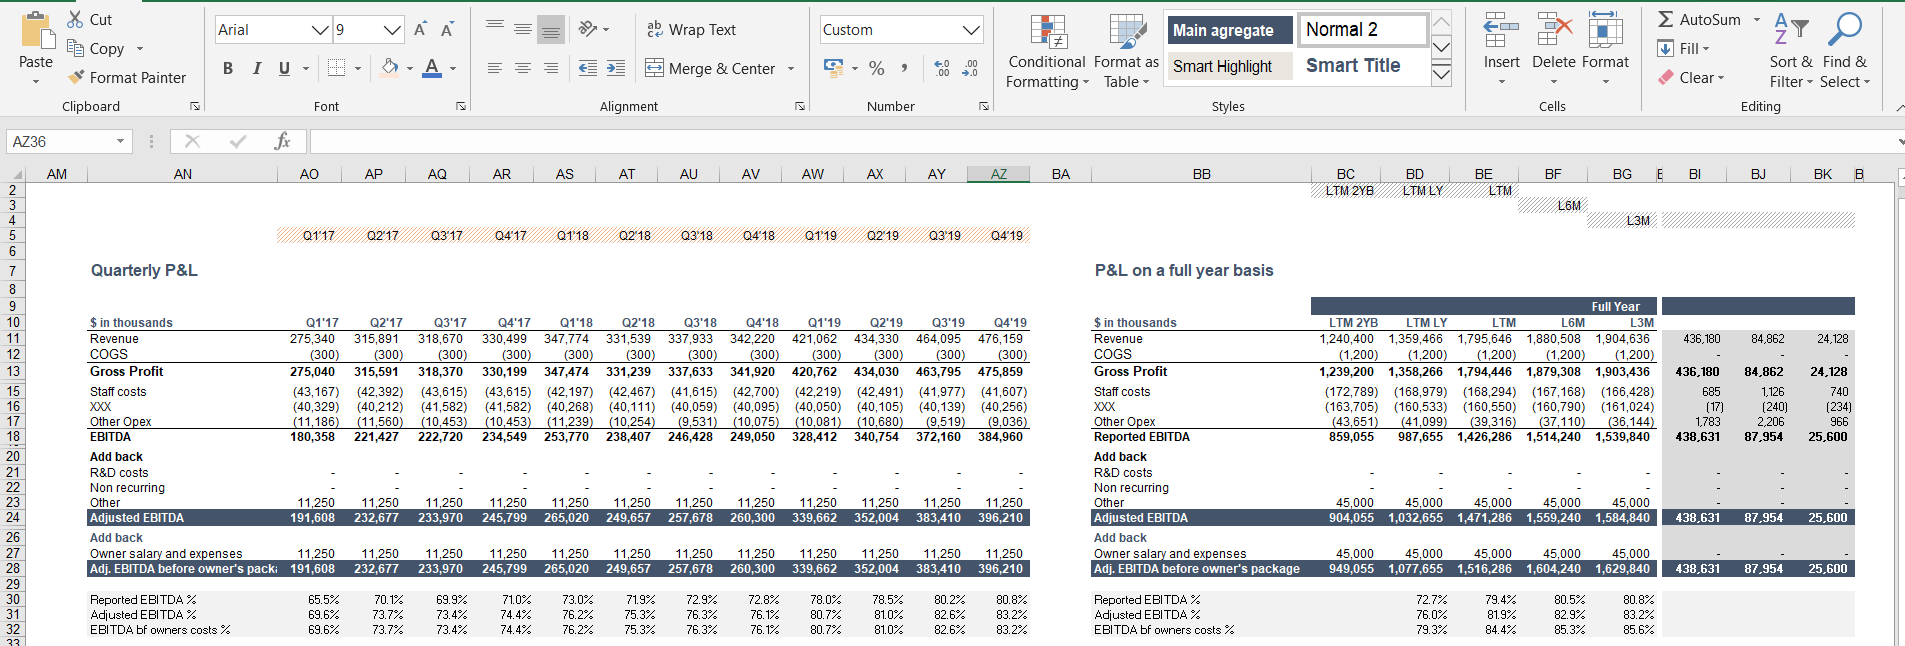The width and height of the screenshot is (1905, 646).
Task: Click the Paste clipboard icon
Action: (37, 31)
